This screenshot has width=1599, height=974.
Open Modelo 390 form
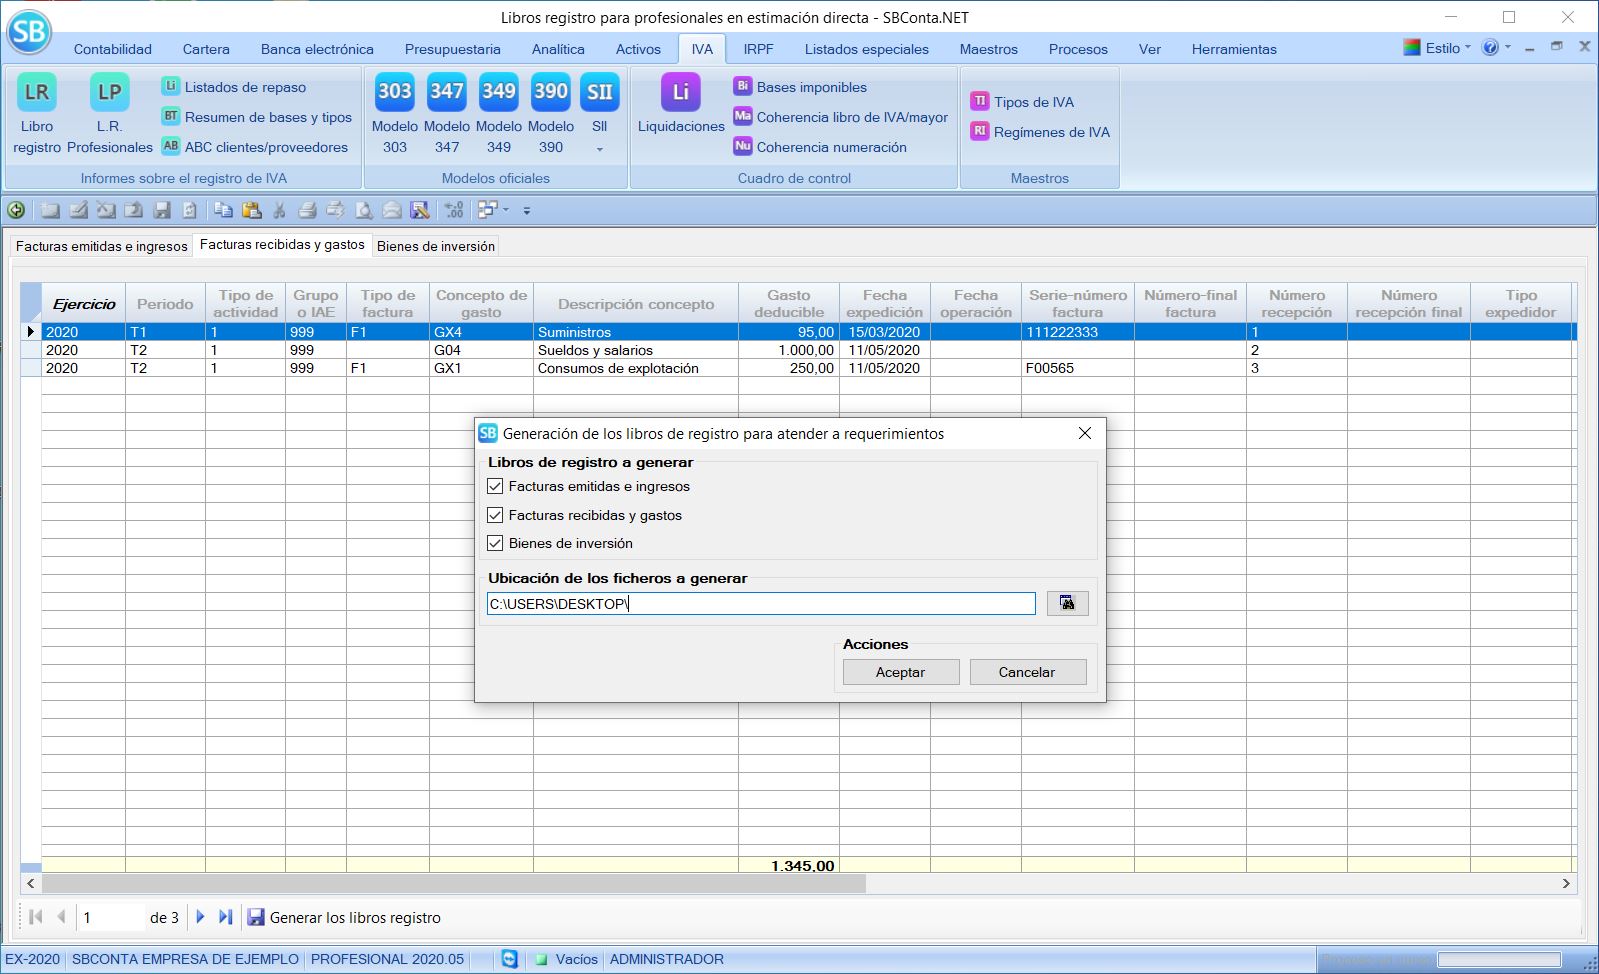coord(551,93)
